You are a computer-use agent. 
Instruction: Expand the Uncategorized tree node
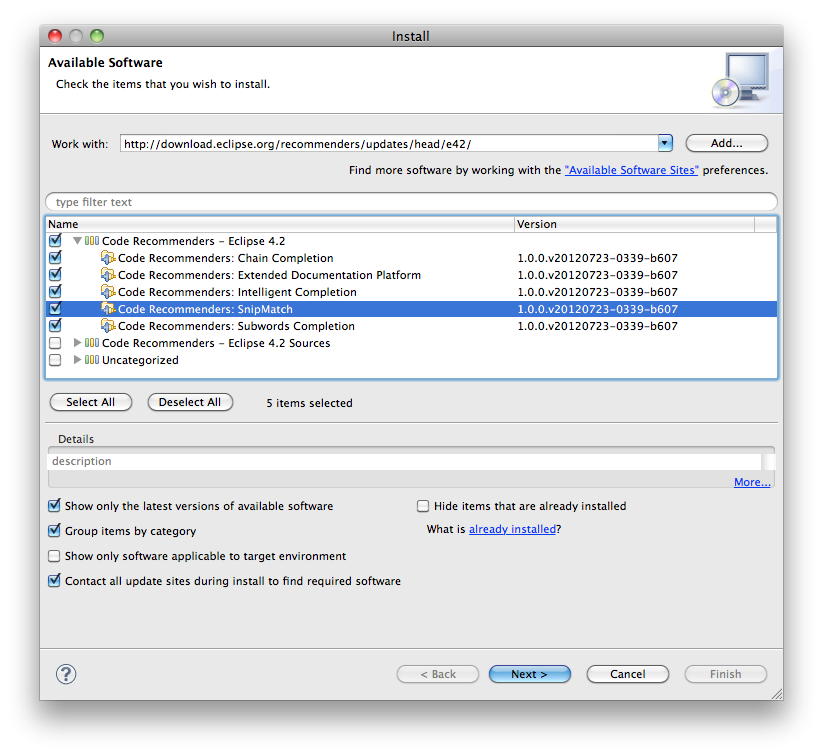click(77, 360)
